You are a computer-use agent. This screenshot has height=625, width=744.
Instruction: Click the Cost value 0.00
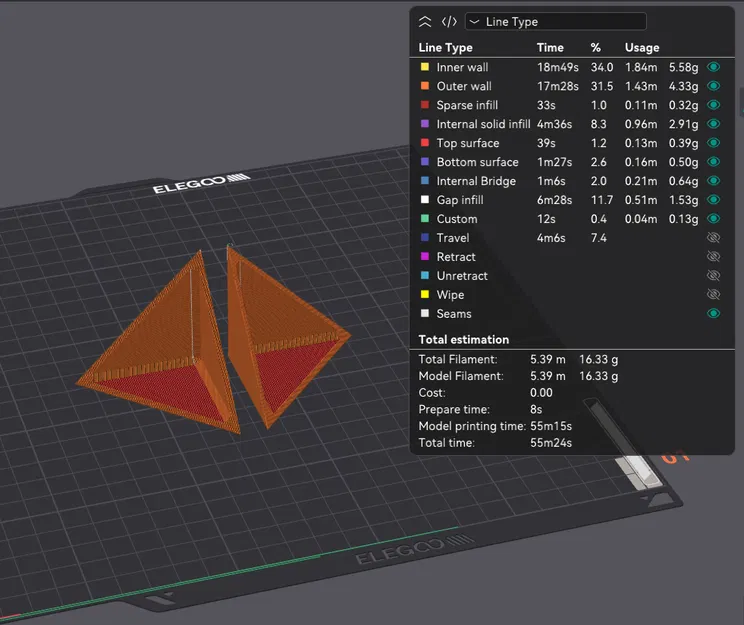(x=541, y=393)
